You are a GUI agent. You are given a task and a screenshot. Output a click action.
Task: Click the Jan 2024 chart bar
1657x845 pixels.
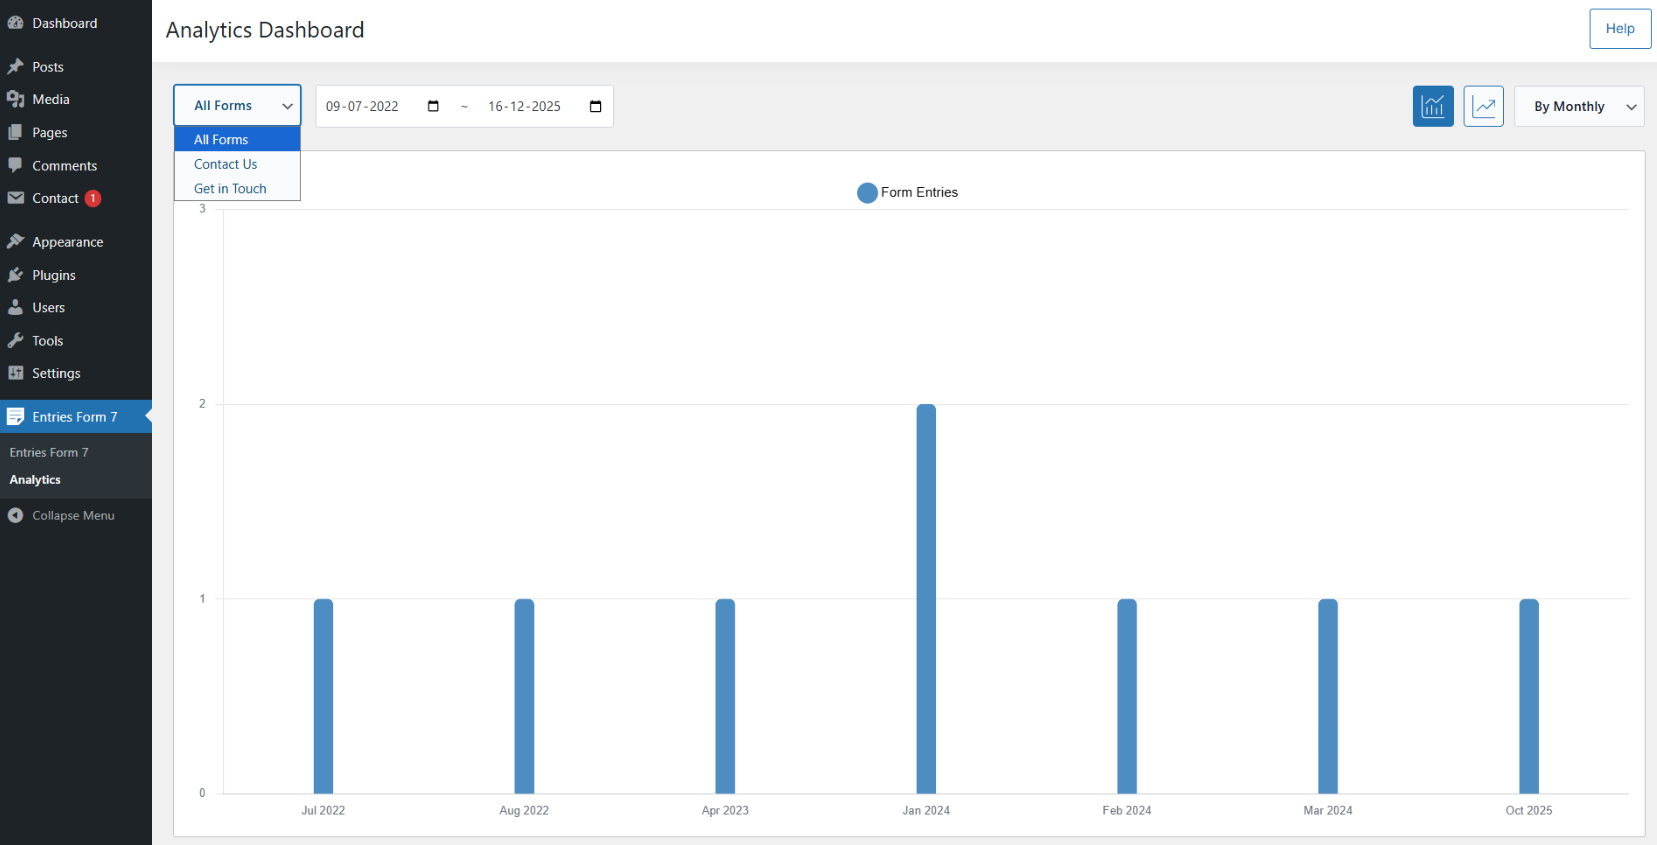coord(926,598)
